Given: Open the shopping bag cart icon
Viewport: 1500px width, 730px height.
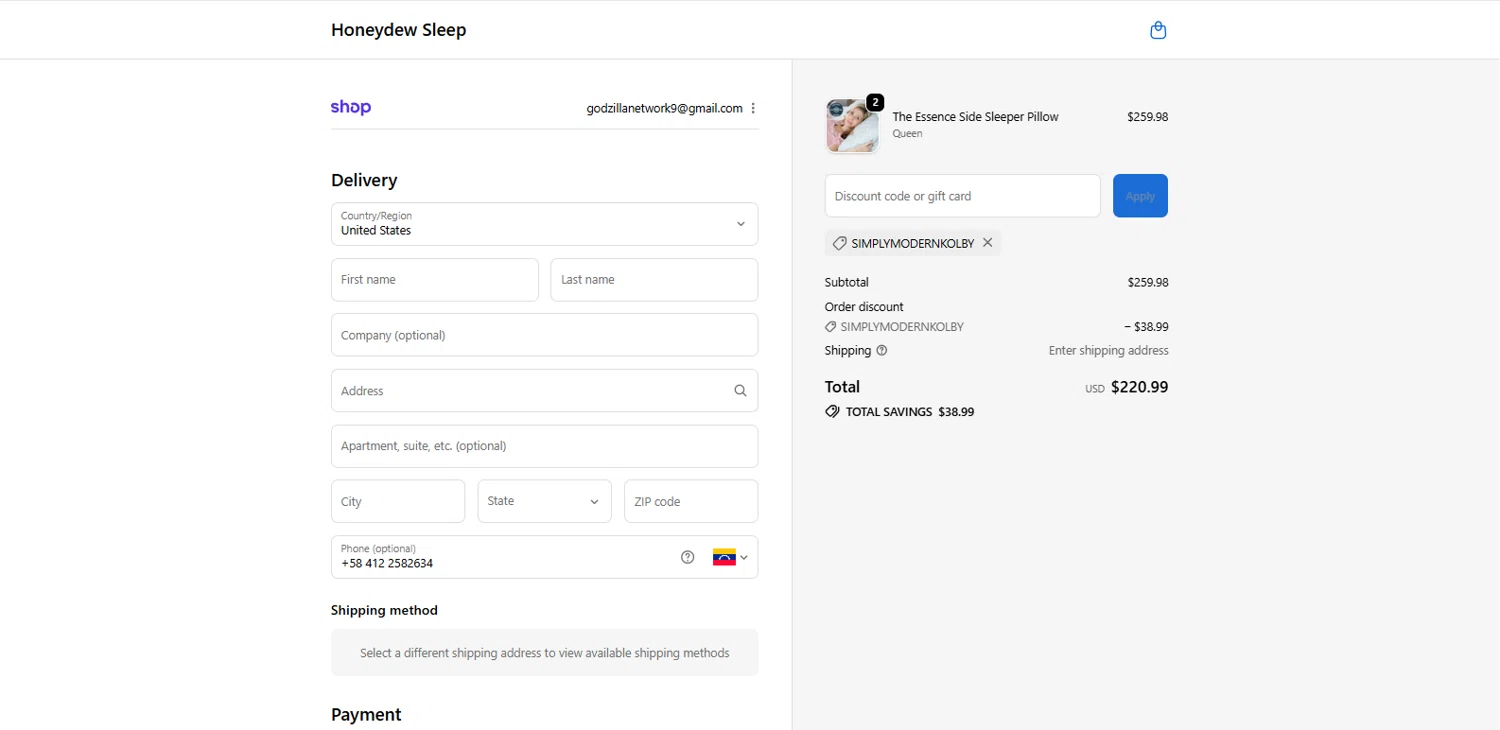Looking at the screenshot, I should click(1158, 30).
